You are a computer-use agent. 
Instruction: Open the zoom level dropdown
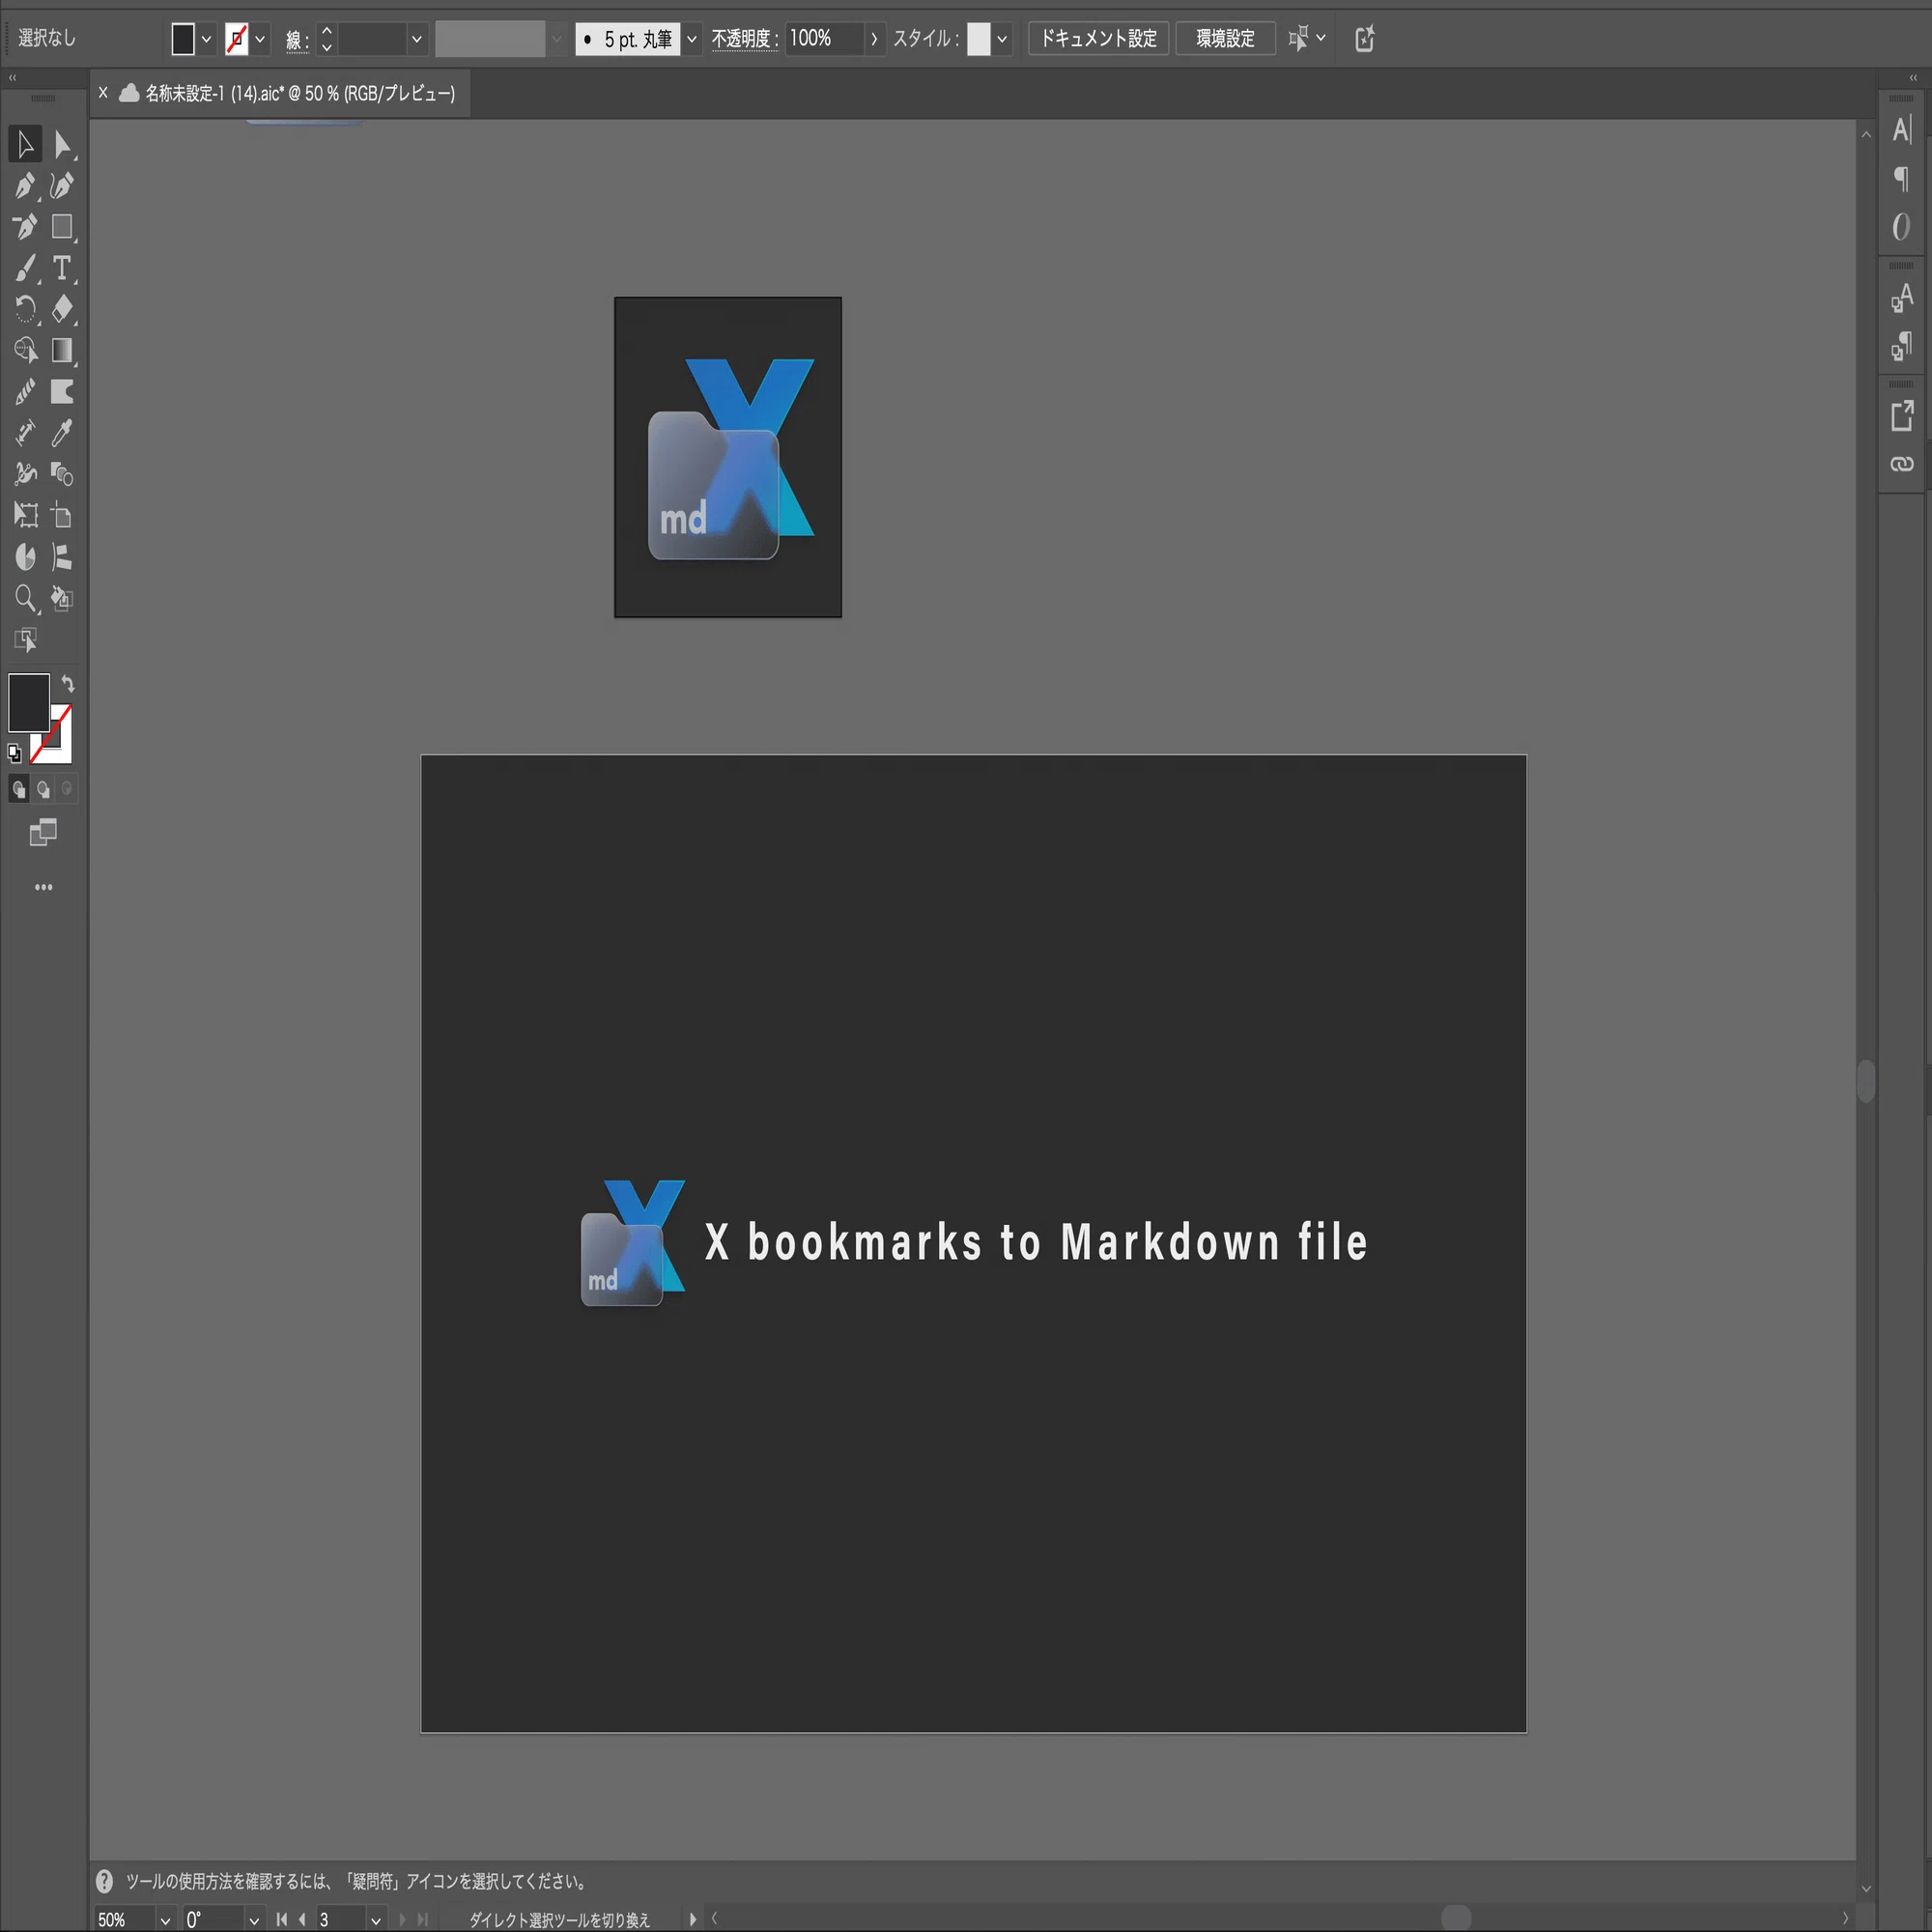tap(165, 1920)
